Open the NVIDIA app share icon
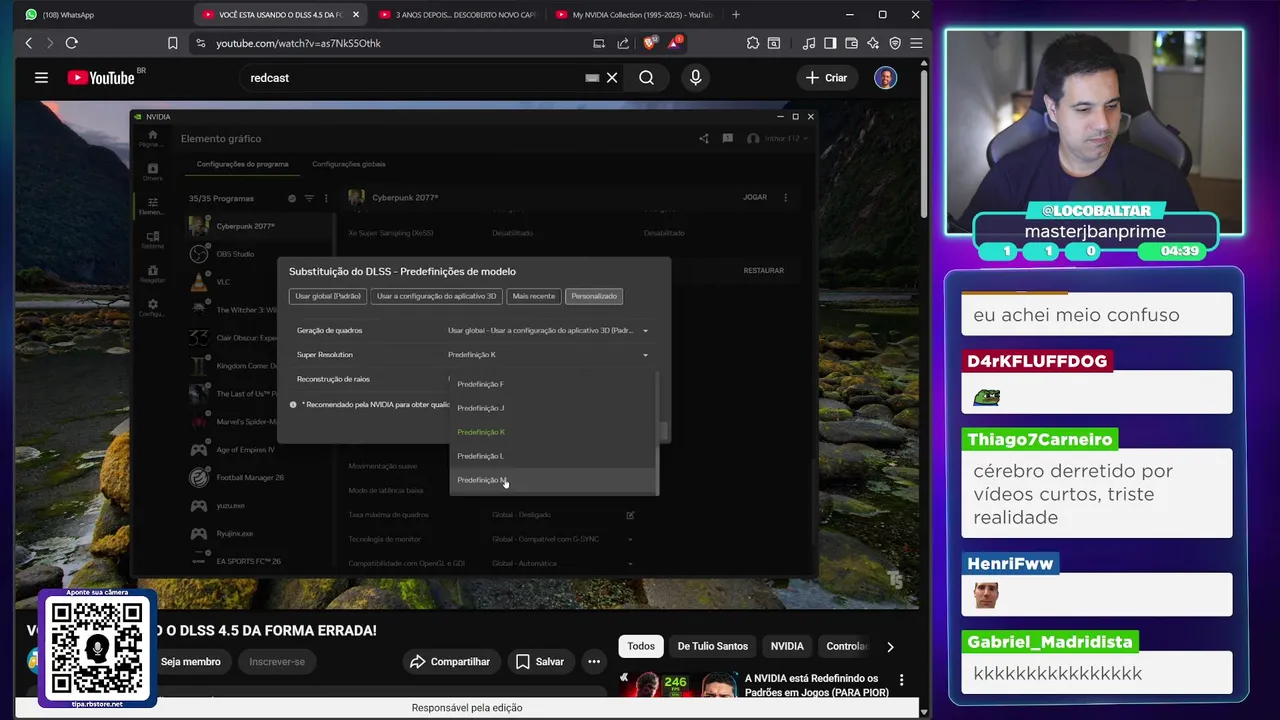 click(704, 138)
